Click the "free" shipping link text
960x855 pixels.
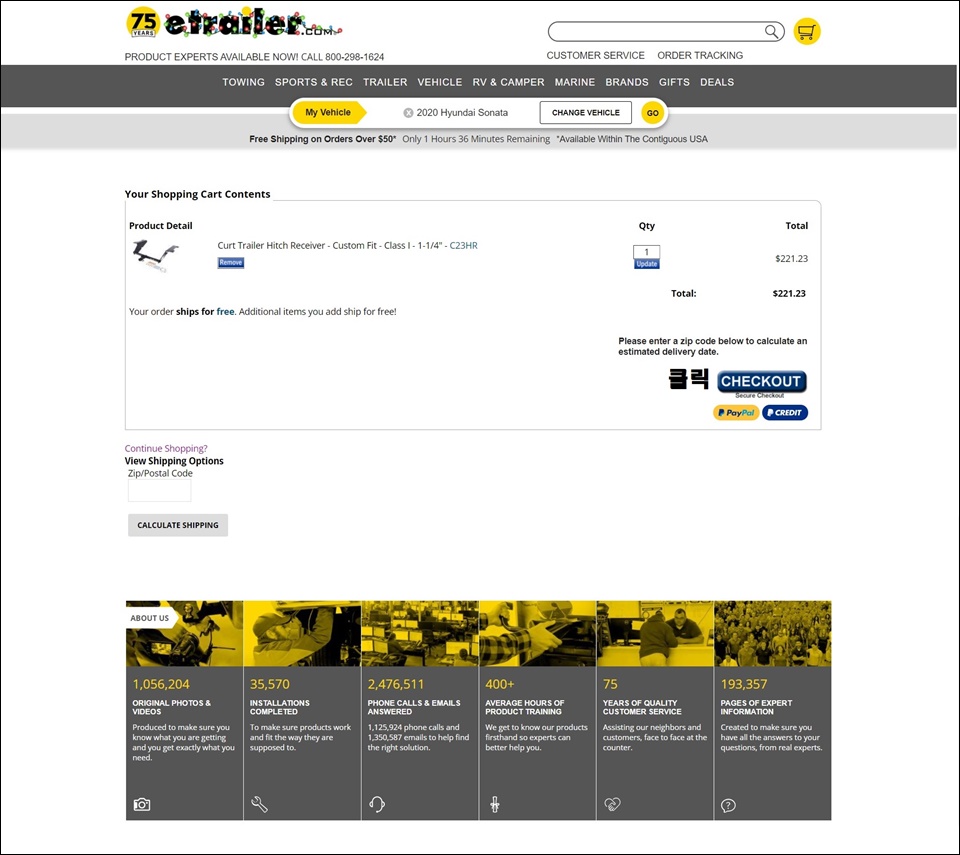point(225,312)
